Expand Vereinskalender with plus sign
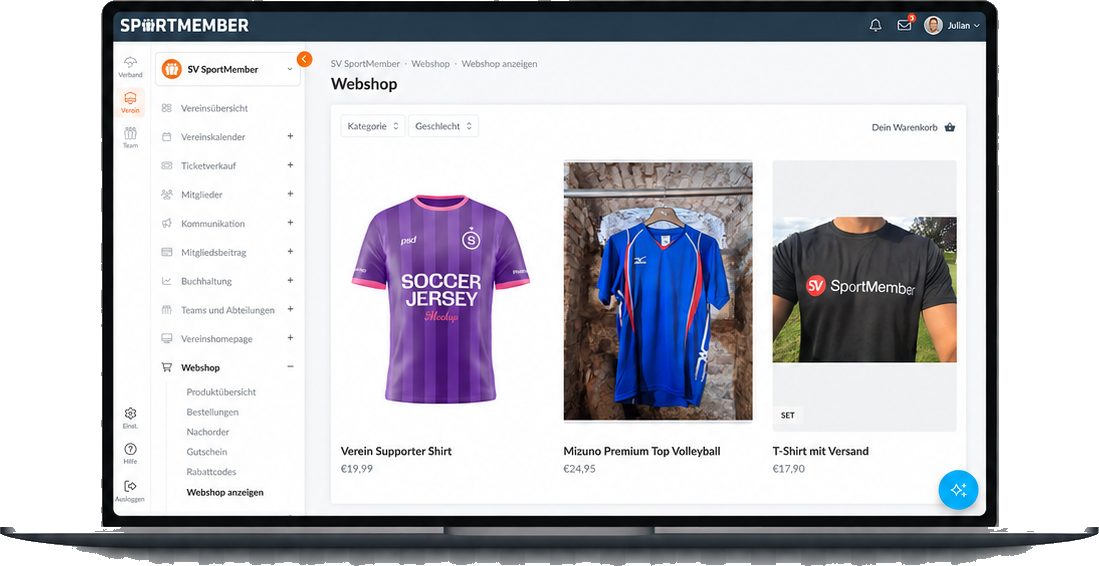Viewport: 1099px width, 566px height. tap(290, 137)
